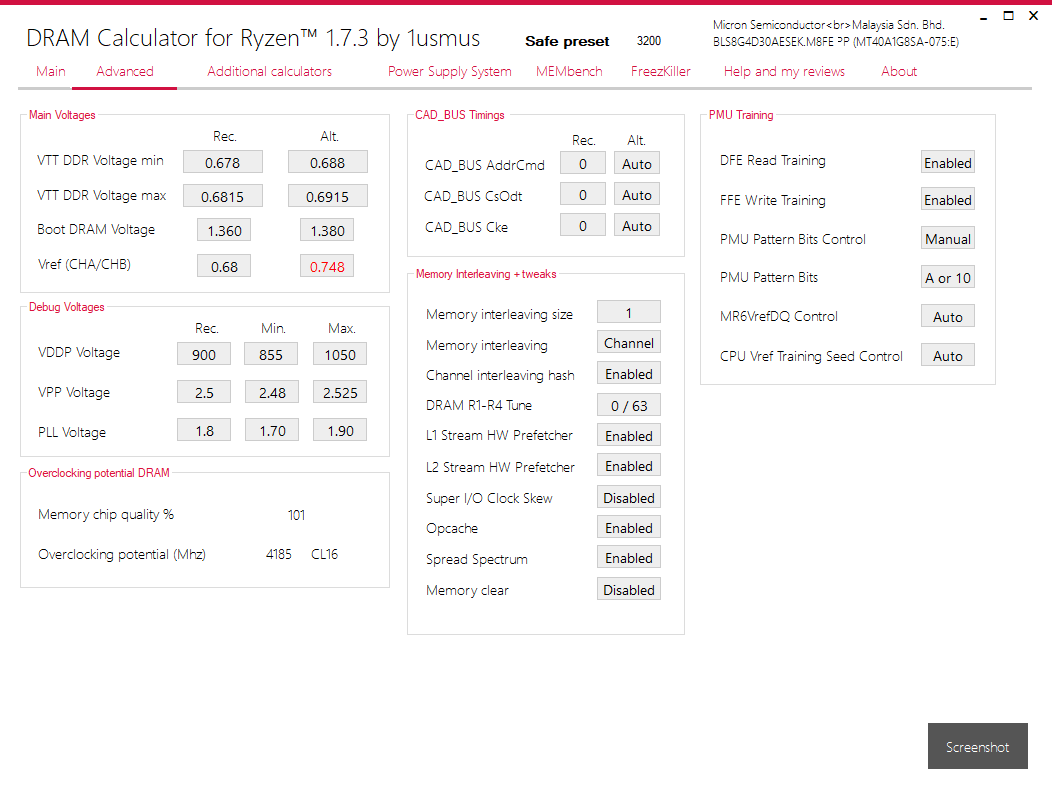1052x791 pixels.
Task: Select the Advanced tab
Action: click(125, 71)
